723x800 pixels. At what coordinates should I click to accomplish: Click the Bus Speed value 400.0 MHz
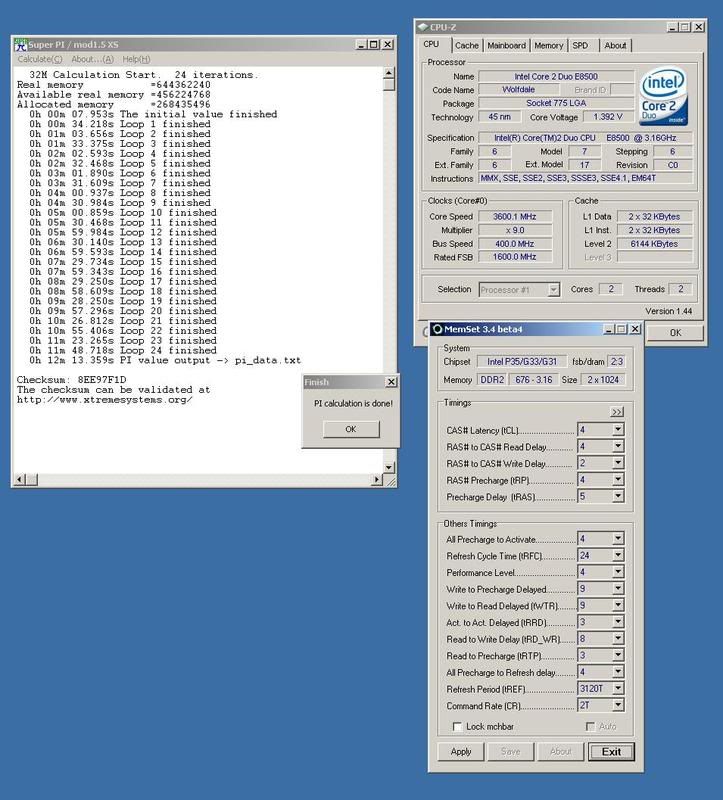(x=515, y=244)
